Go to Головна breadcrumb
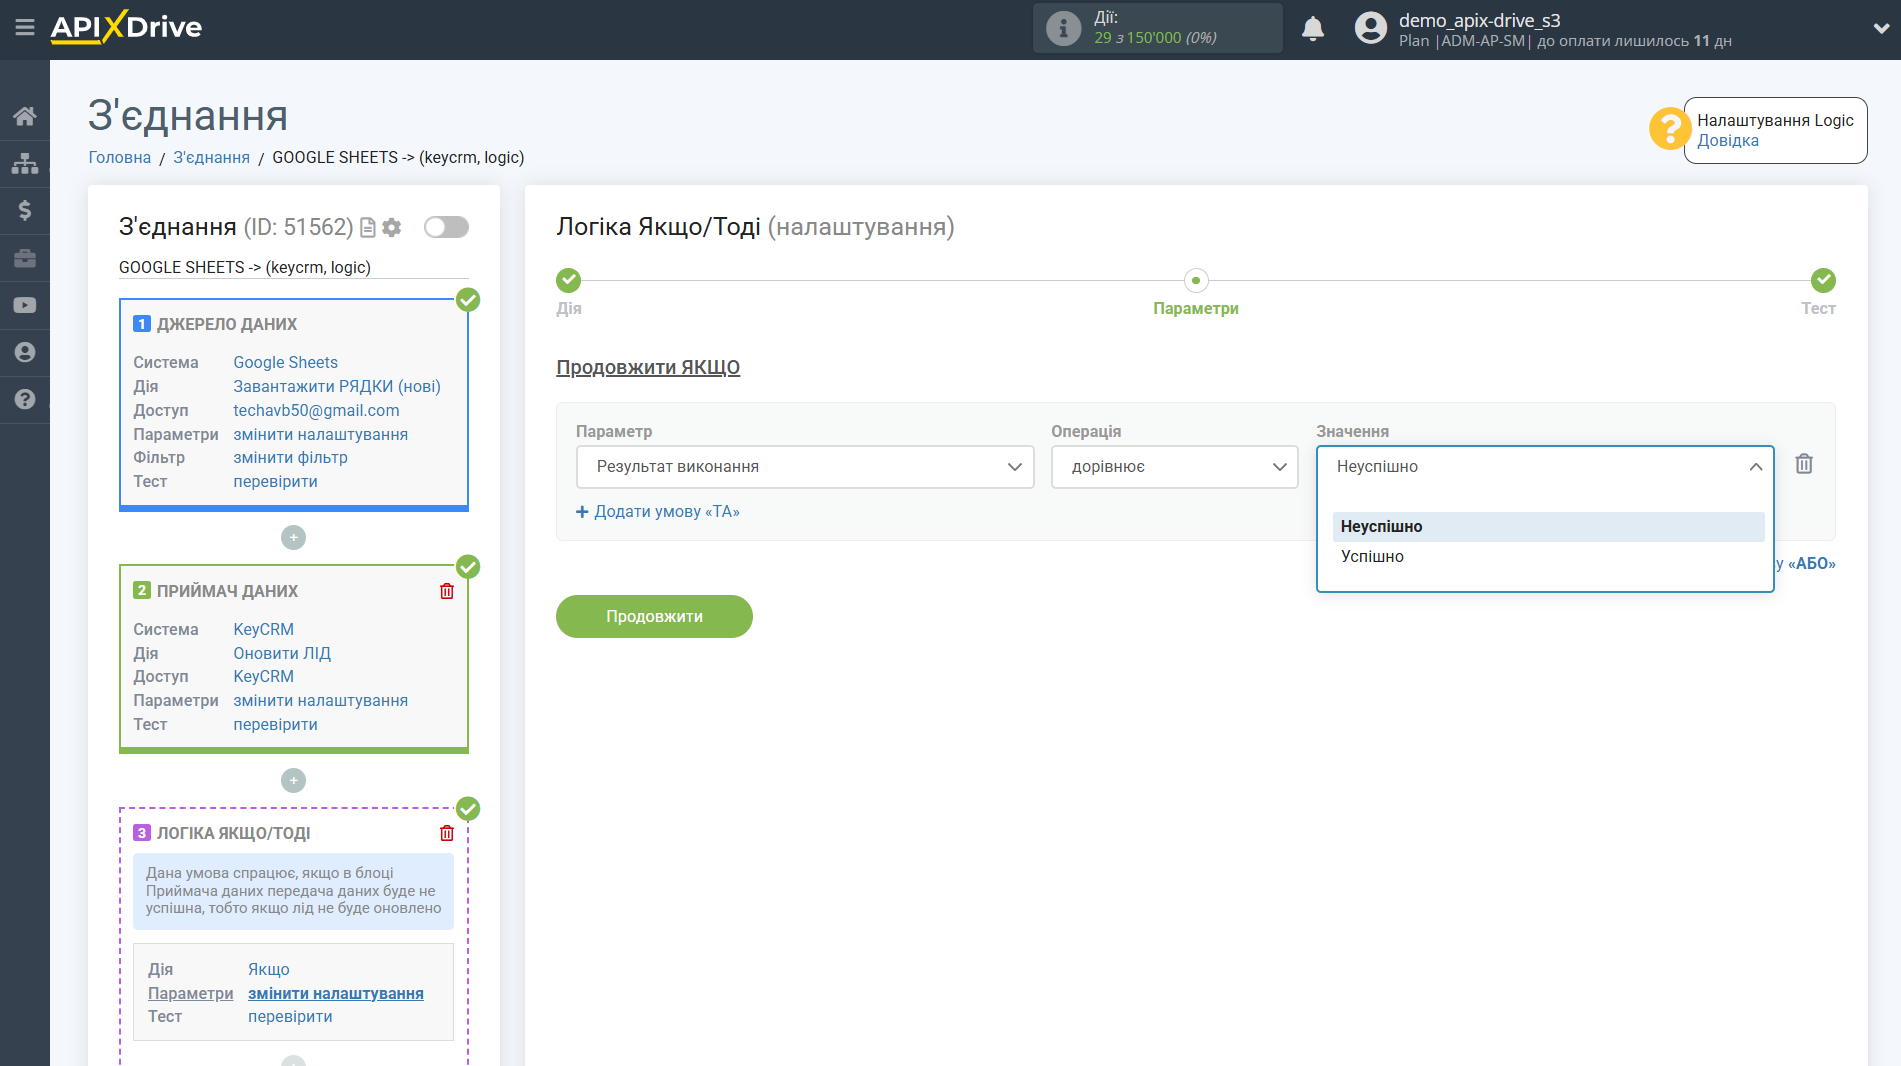 point(120,157)
